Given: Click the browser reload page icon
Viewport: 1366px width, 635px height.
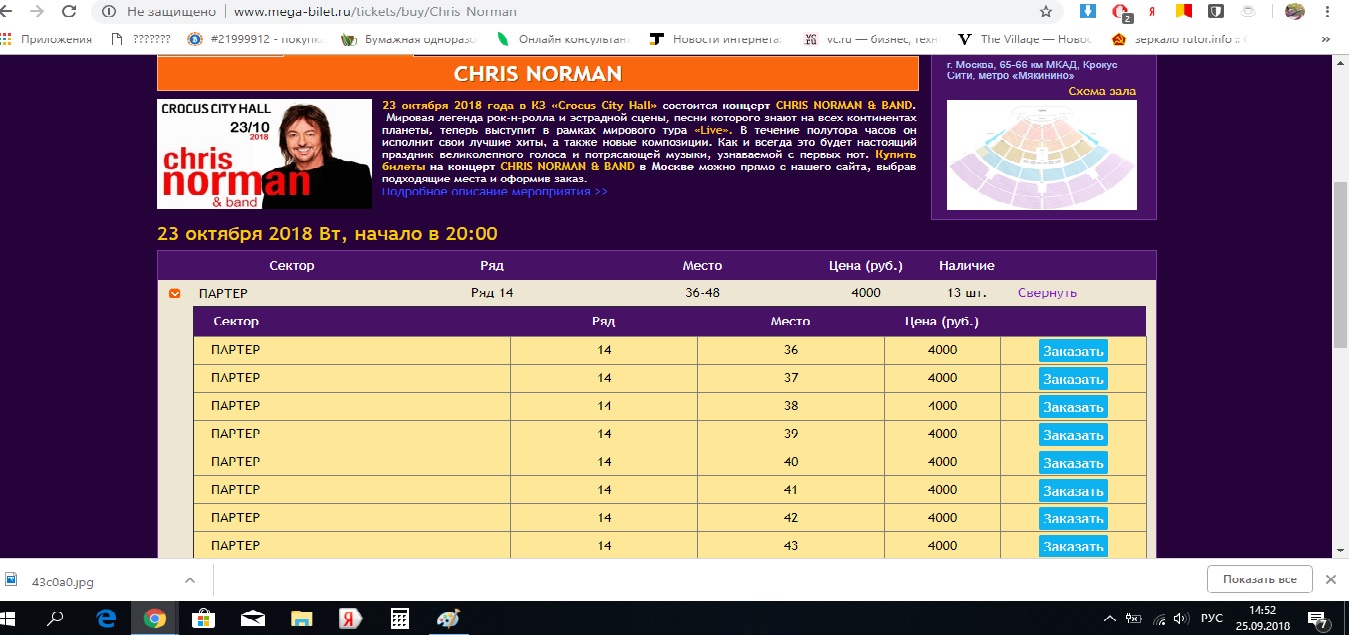Looking at the screenshot, I should [69, 12].
